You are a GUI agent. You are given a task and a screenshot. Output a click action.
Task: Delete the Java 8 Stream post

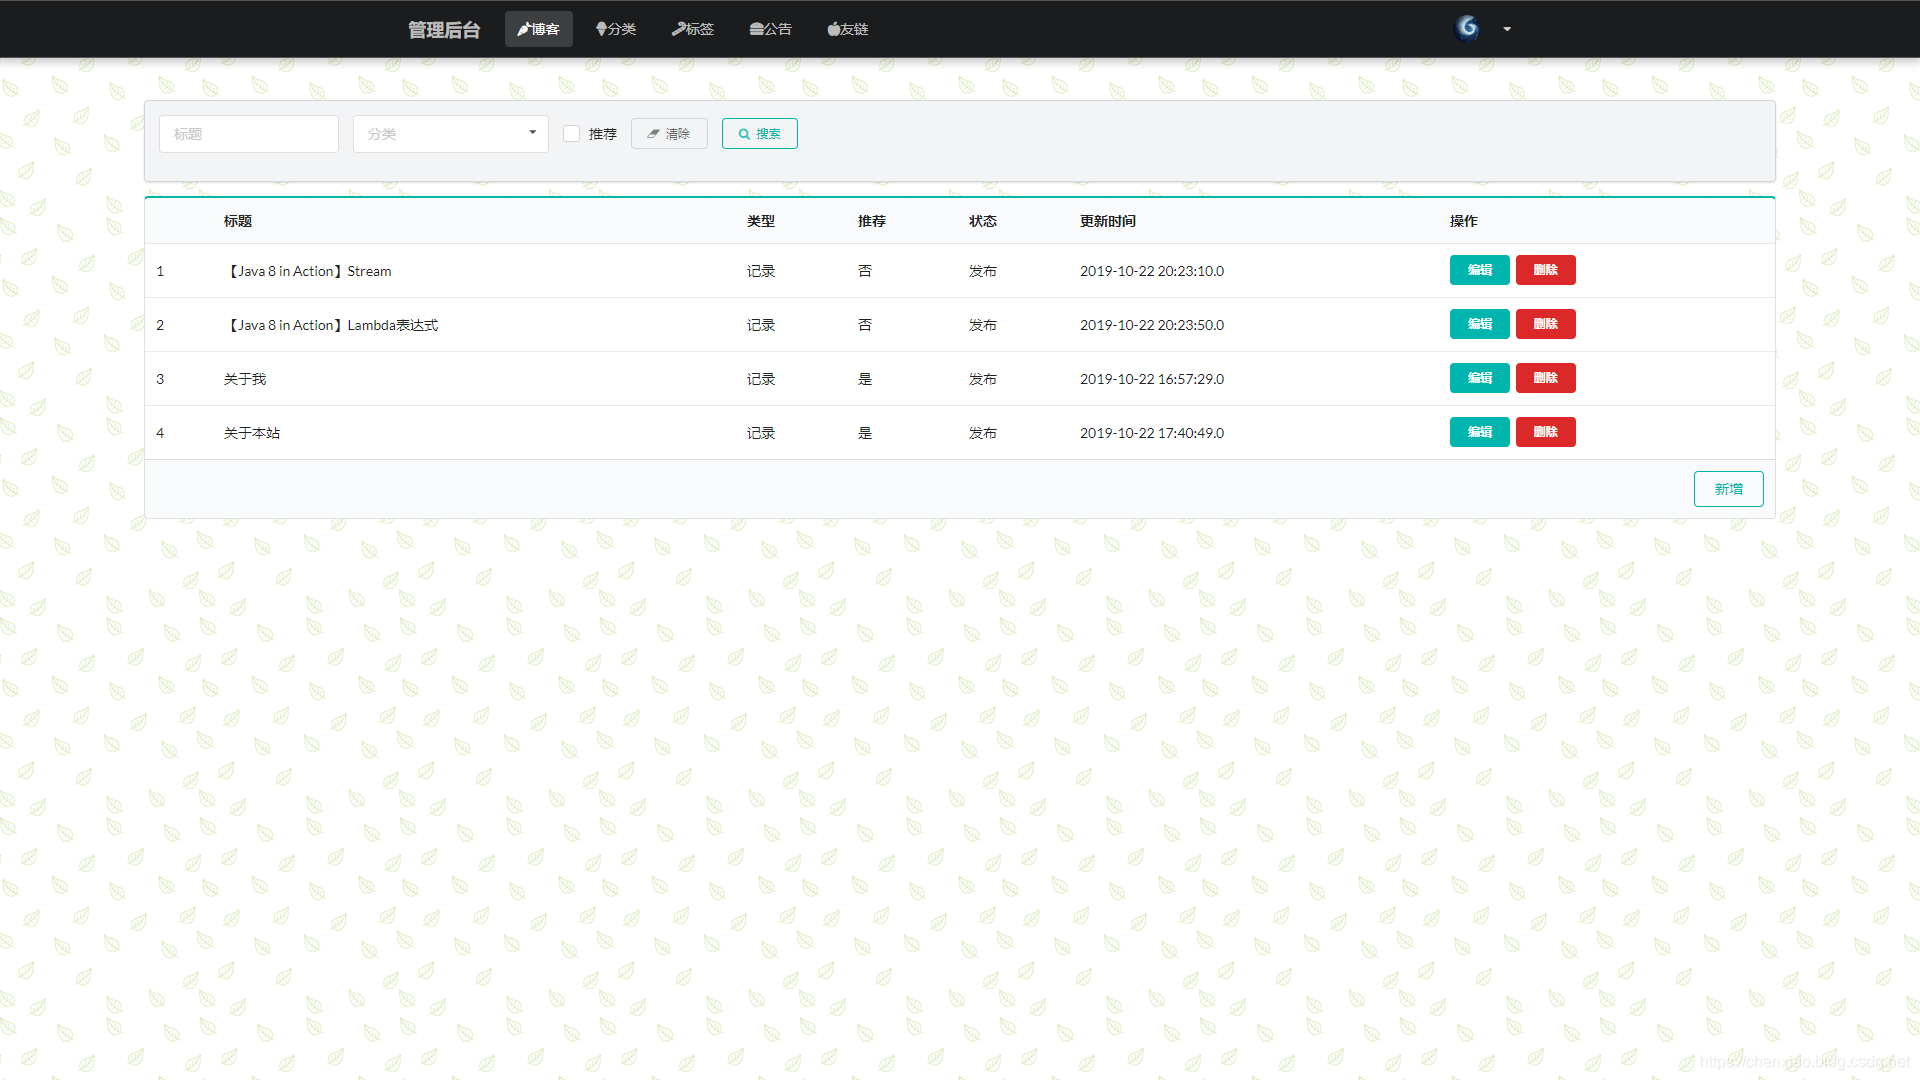click(1545, 270)
